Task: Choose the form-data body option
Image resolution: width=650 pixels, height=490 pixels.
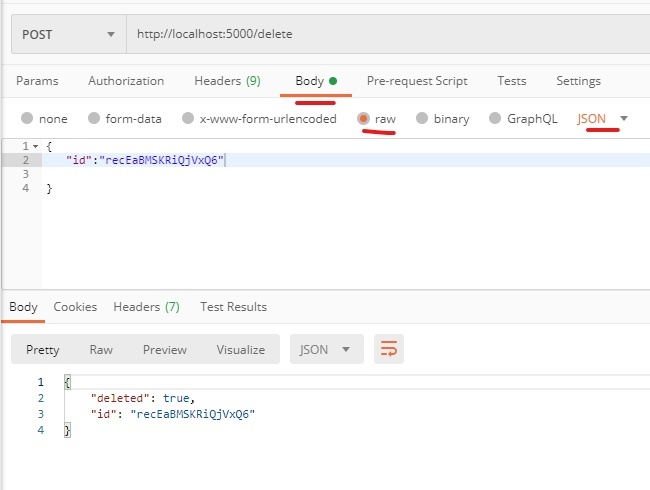Action: coord(94,118)
